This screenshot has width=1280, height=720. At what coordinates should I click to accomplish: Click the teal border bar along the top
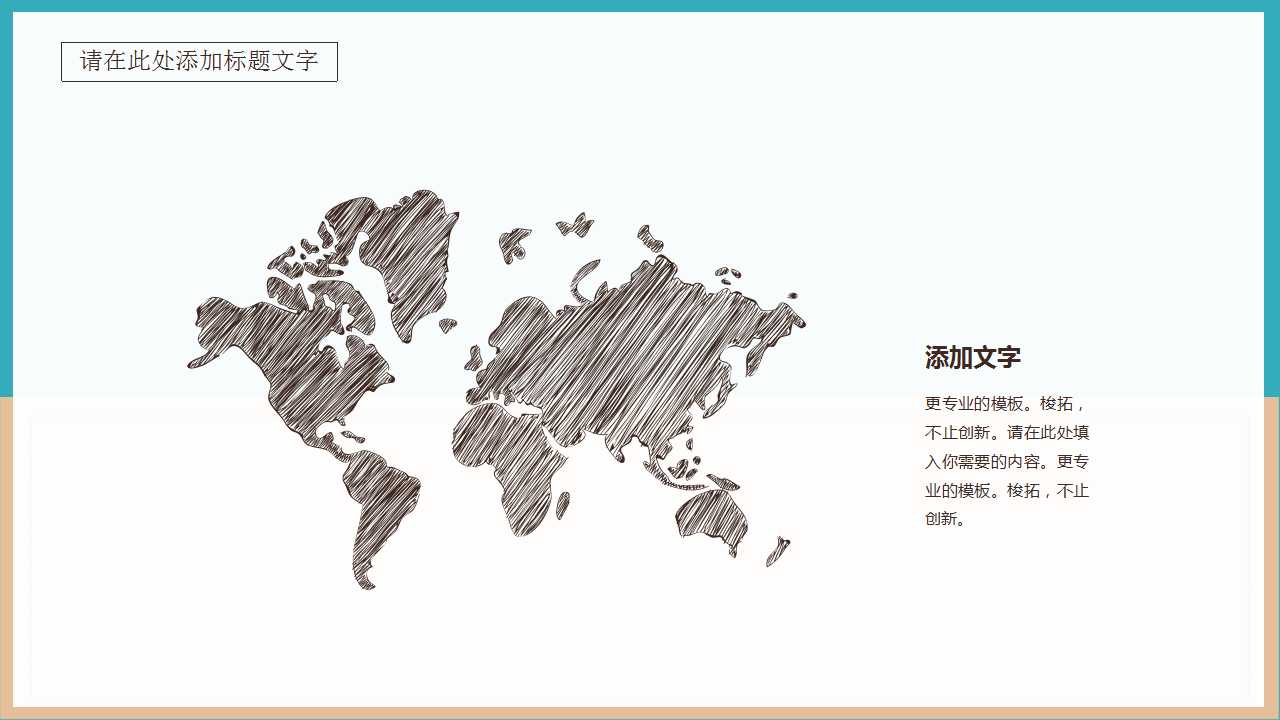[x=640, y=6]
